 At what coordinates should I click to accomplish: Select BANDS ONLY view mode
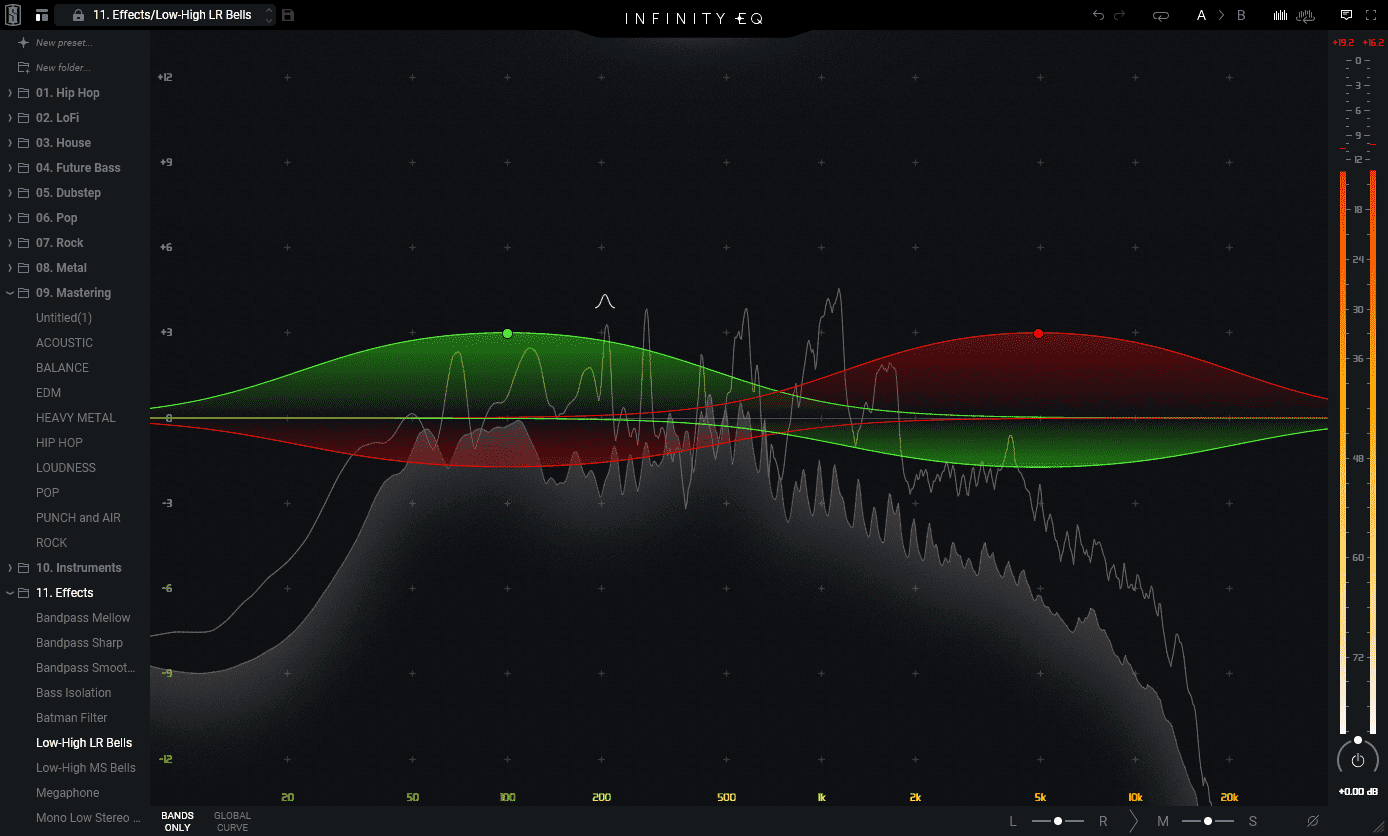(177, 822)
